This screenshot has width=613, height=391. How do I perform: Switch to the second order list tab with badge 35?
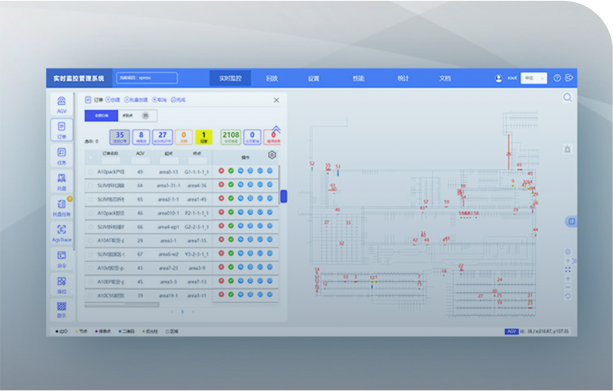pos(137,116)
